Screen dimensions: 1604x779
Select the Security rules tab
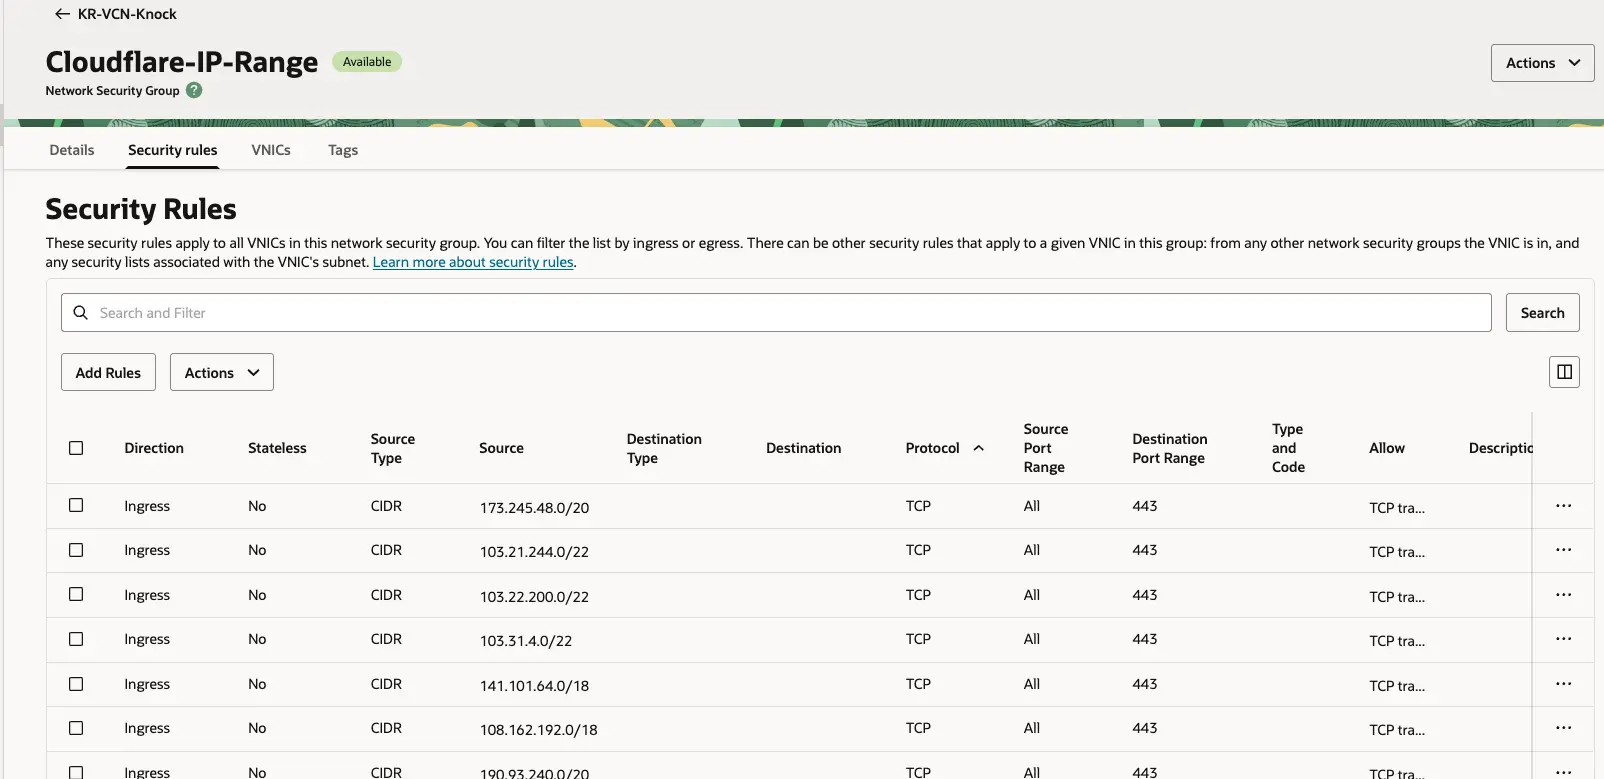[172, 150]
